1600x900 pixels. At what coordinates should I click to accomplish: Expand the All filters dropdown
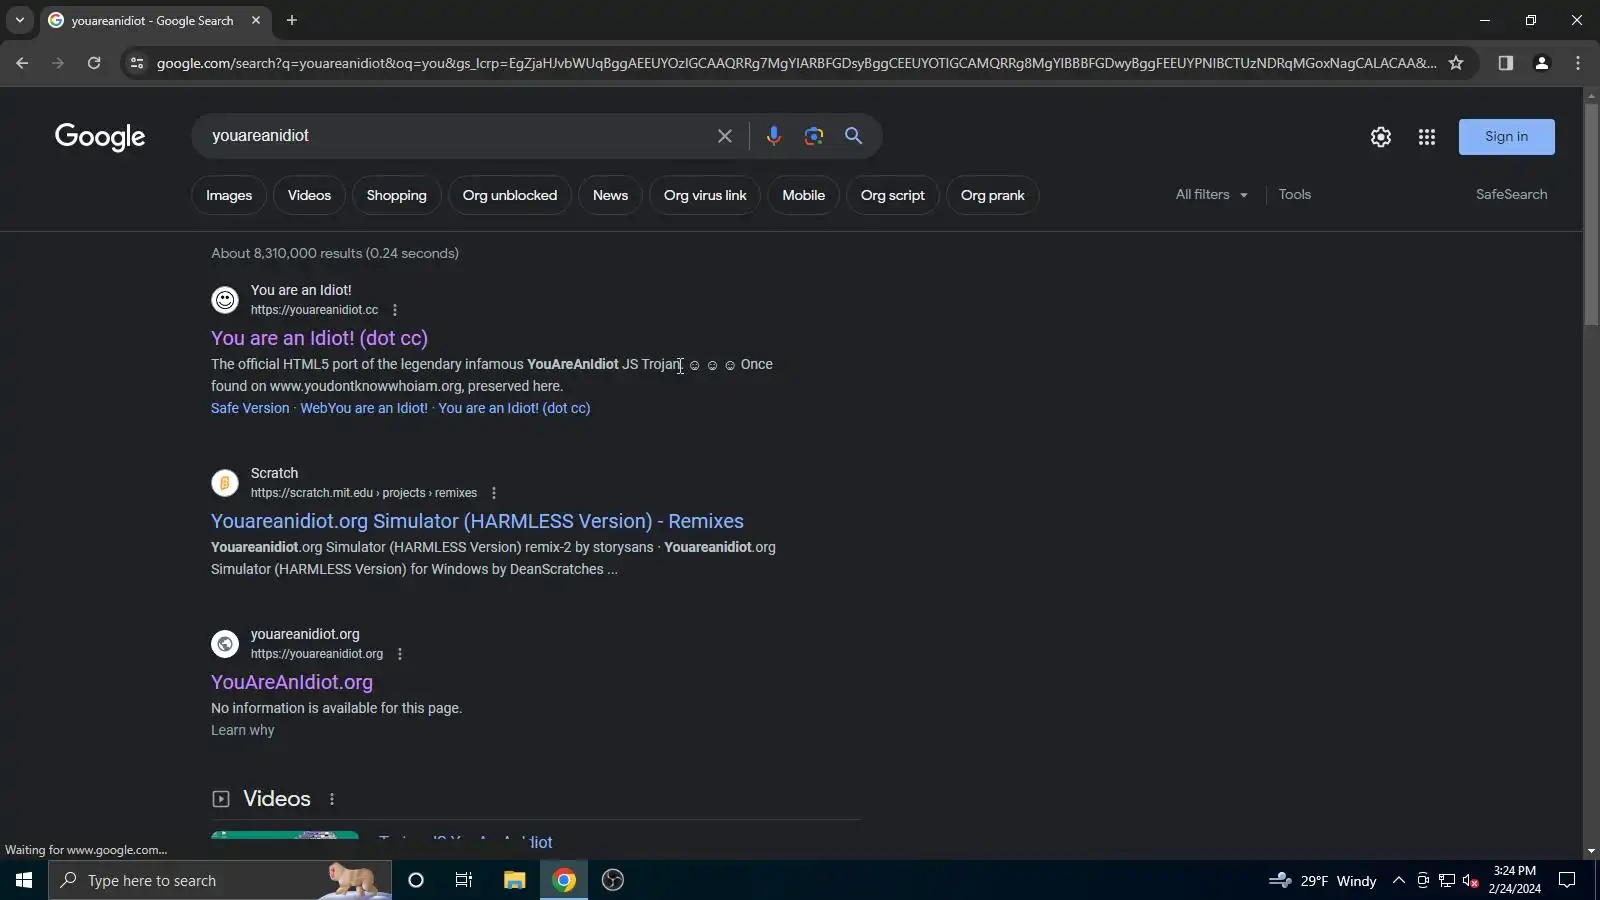coord(1212,195)
